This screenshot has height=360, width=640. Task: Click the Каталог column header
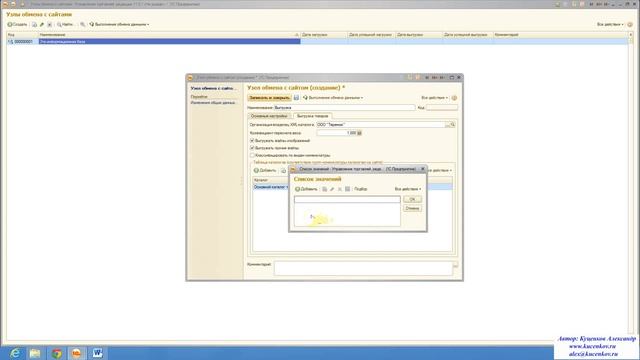(x=271, y=180)
